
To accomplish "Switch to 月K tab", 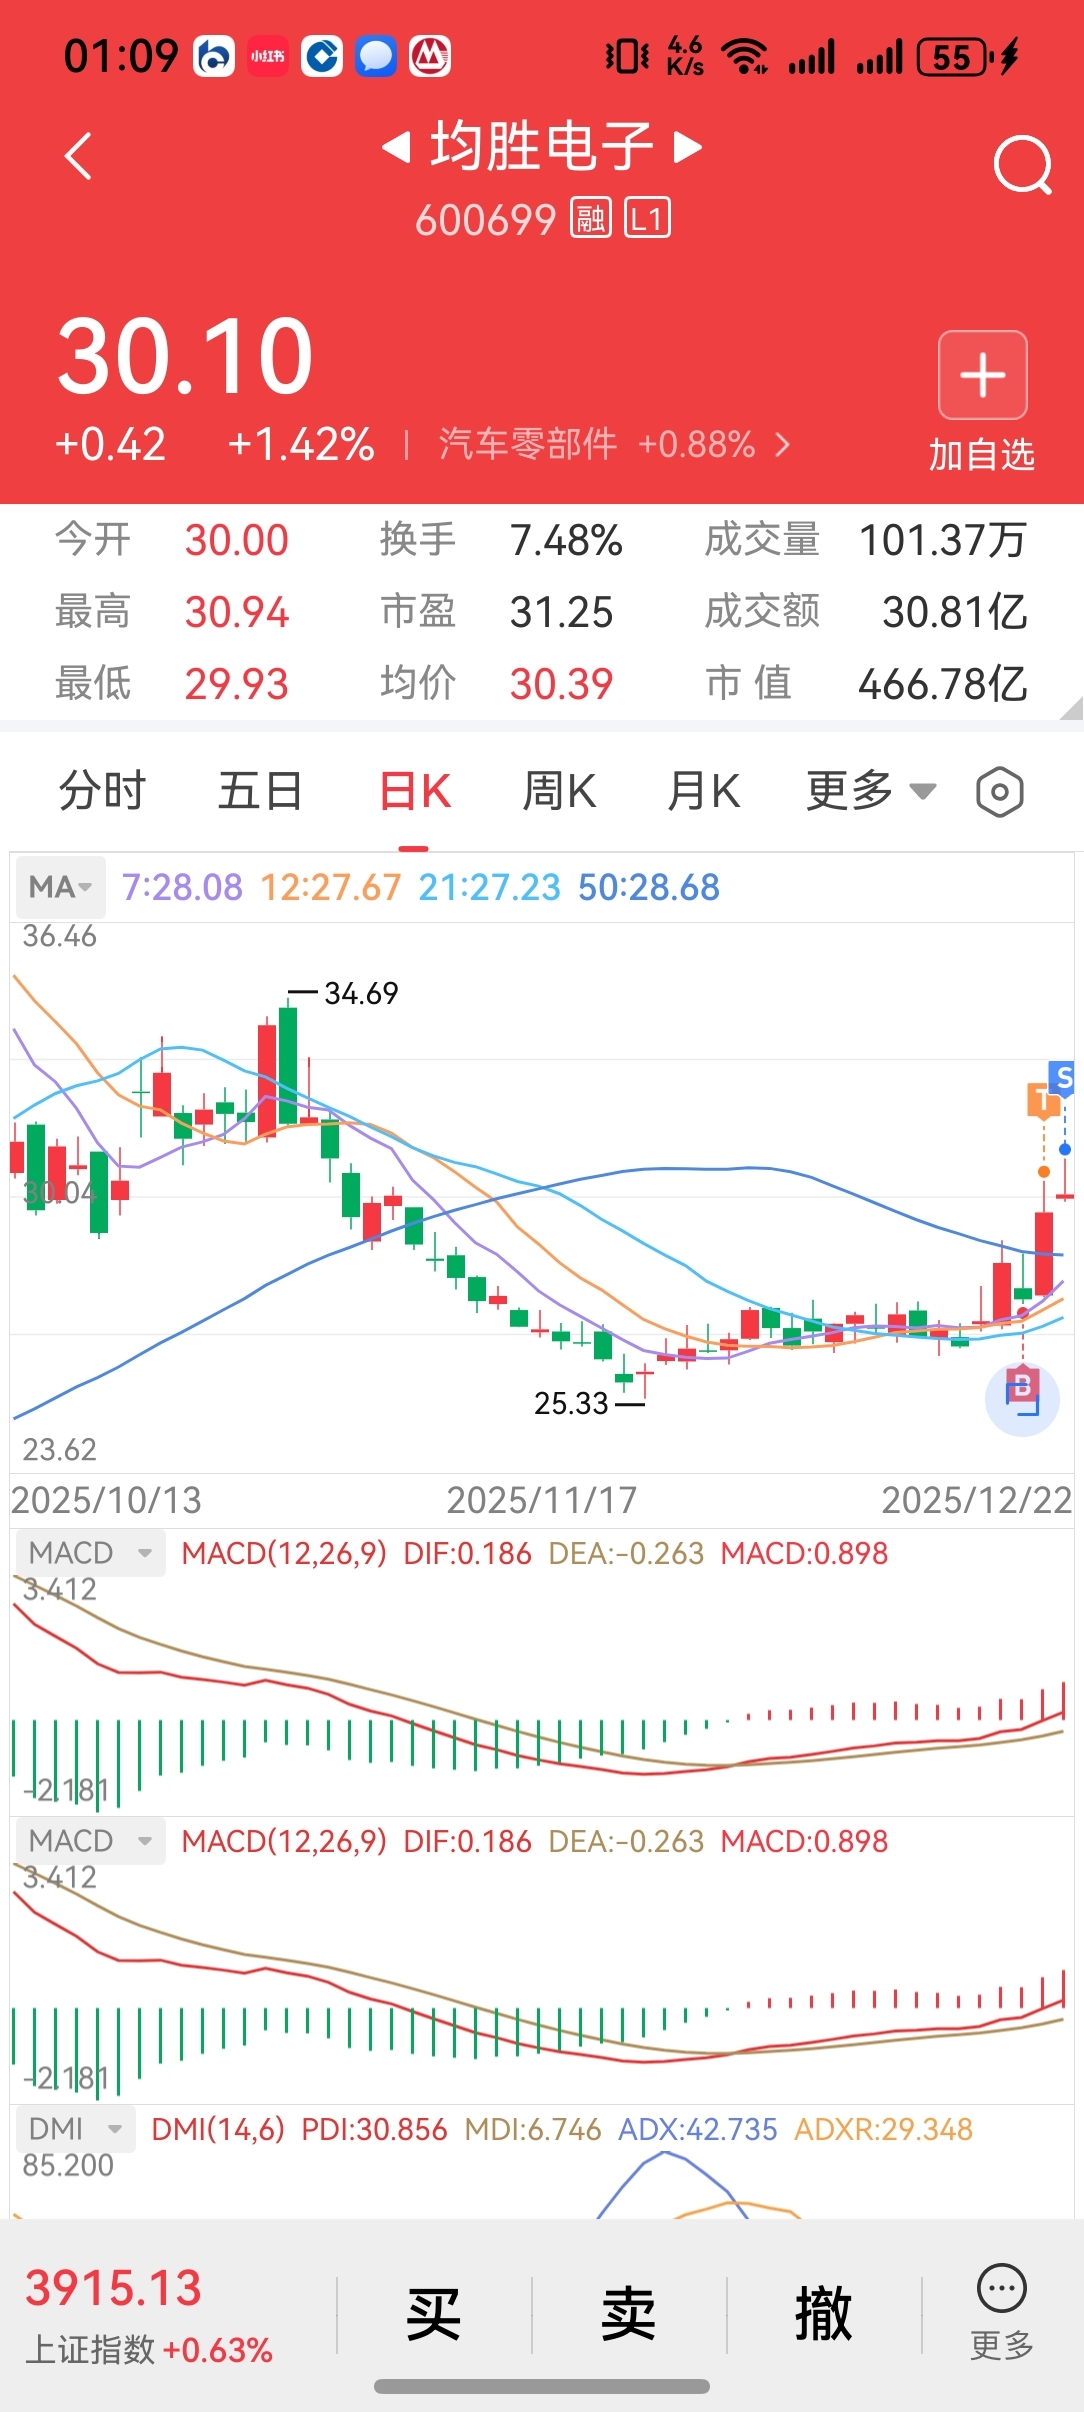I will (703, 792).
